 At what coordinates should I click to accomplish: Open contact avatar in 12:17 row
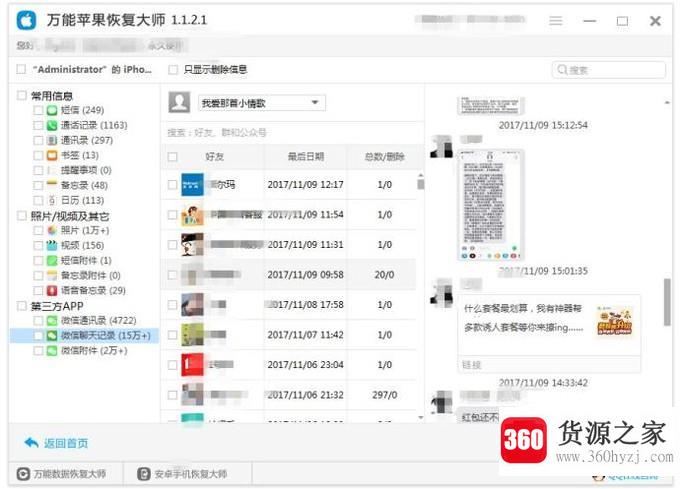click(192, 184)
